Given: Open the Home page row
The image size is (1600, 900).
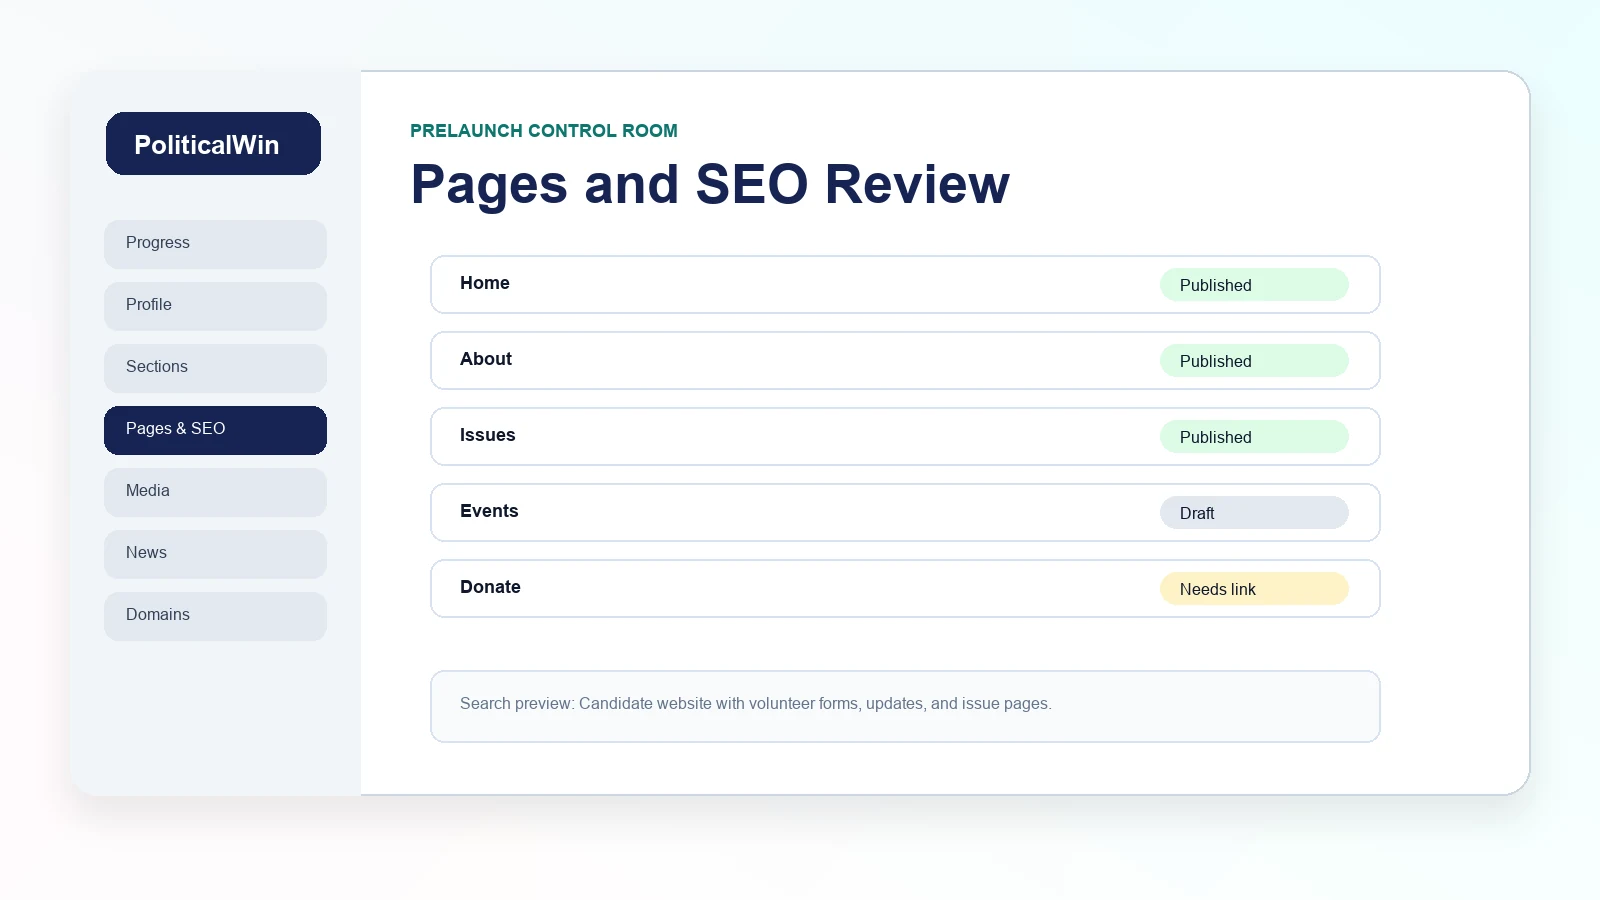Looking at the screenshot, I should coord(905,284).
